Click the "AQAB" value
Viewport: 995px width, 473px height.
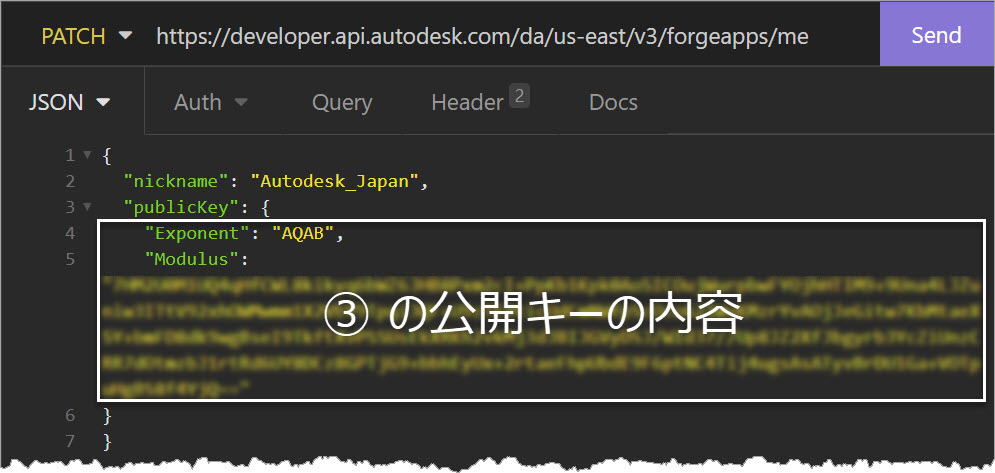pos(303,233)
